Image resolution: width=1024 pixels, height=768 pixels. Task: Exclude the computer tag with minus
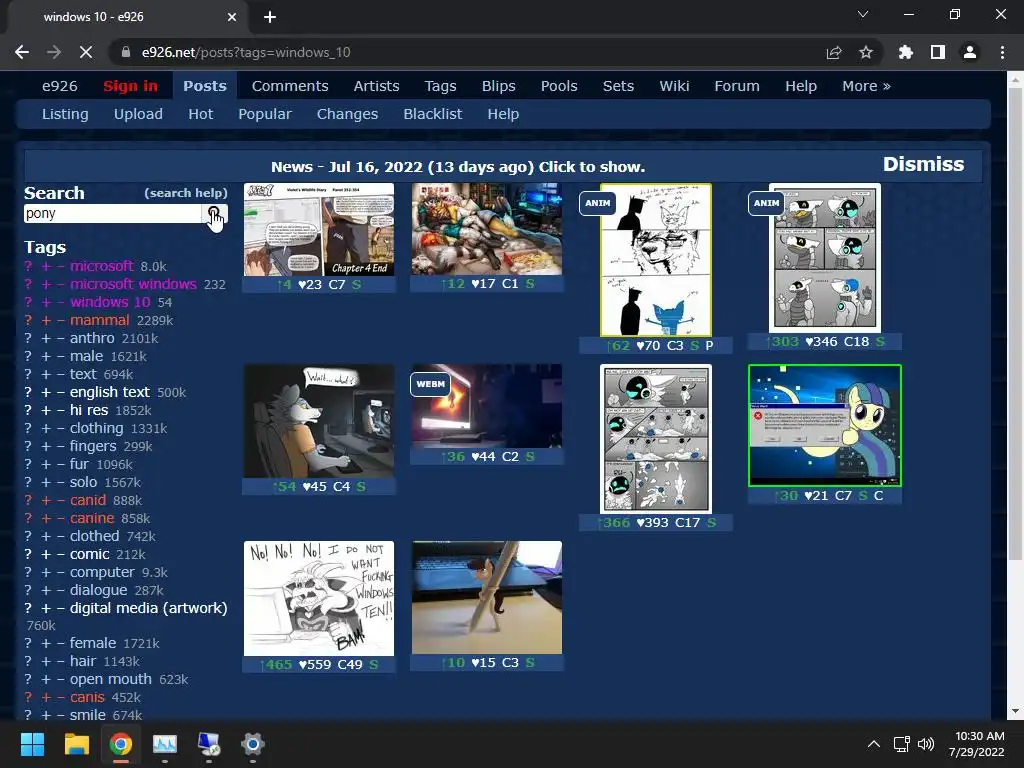pyautogui.click(x=60, y=572)
